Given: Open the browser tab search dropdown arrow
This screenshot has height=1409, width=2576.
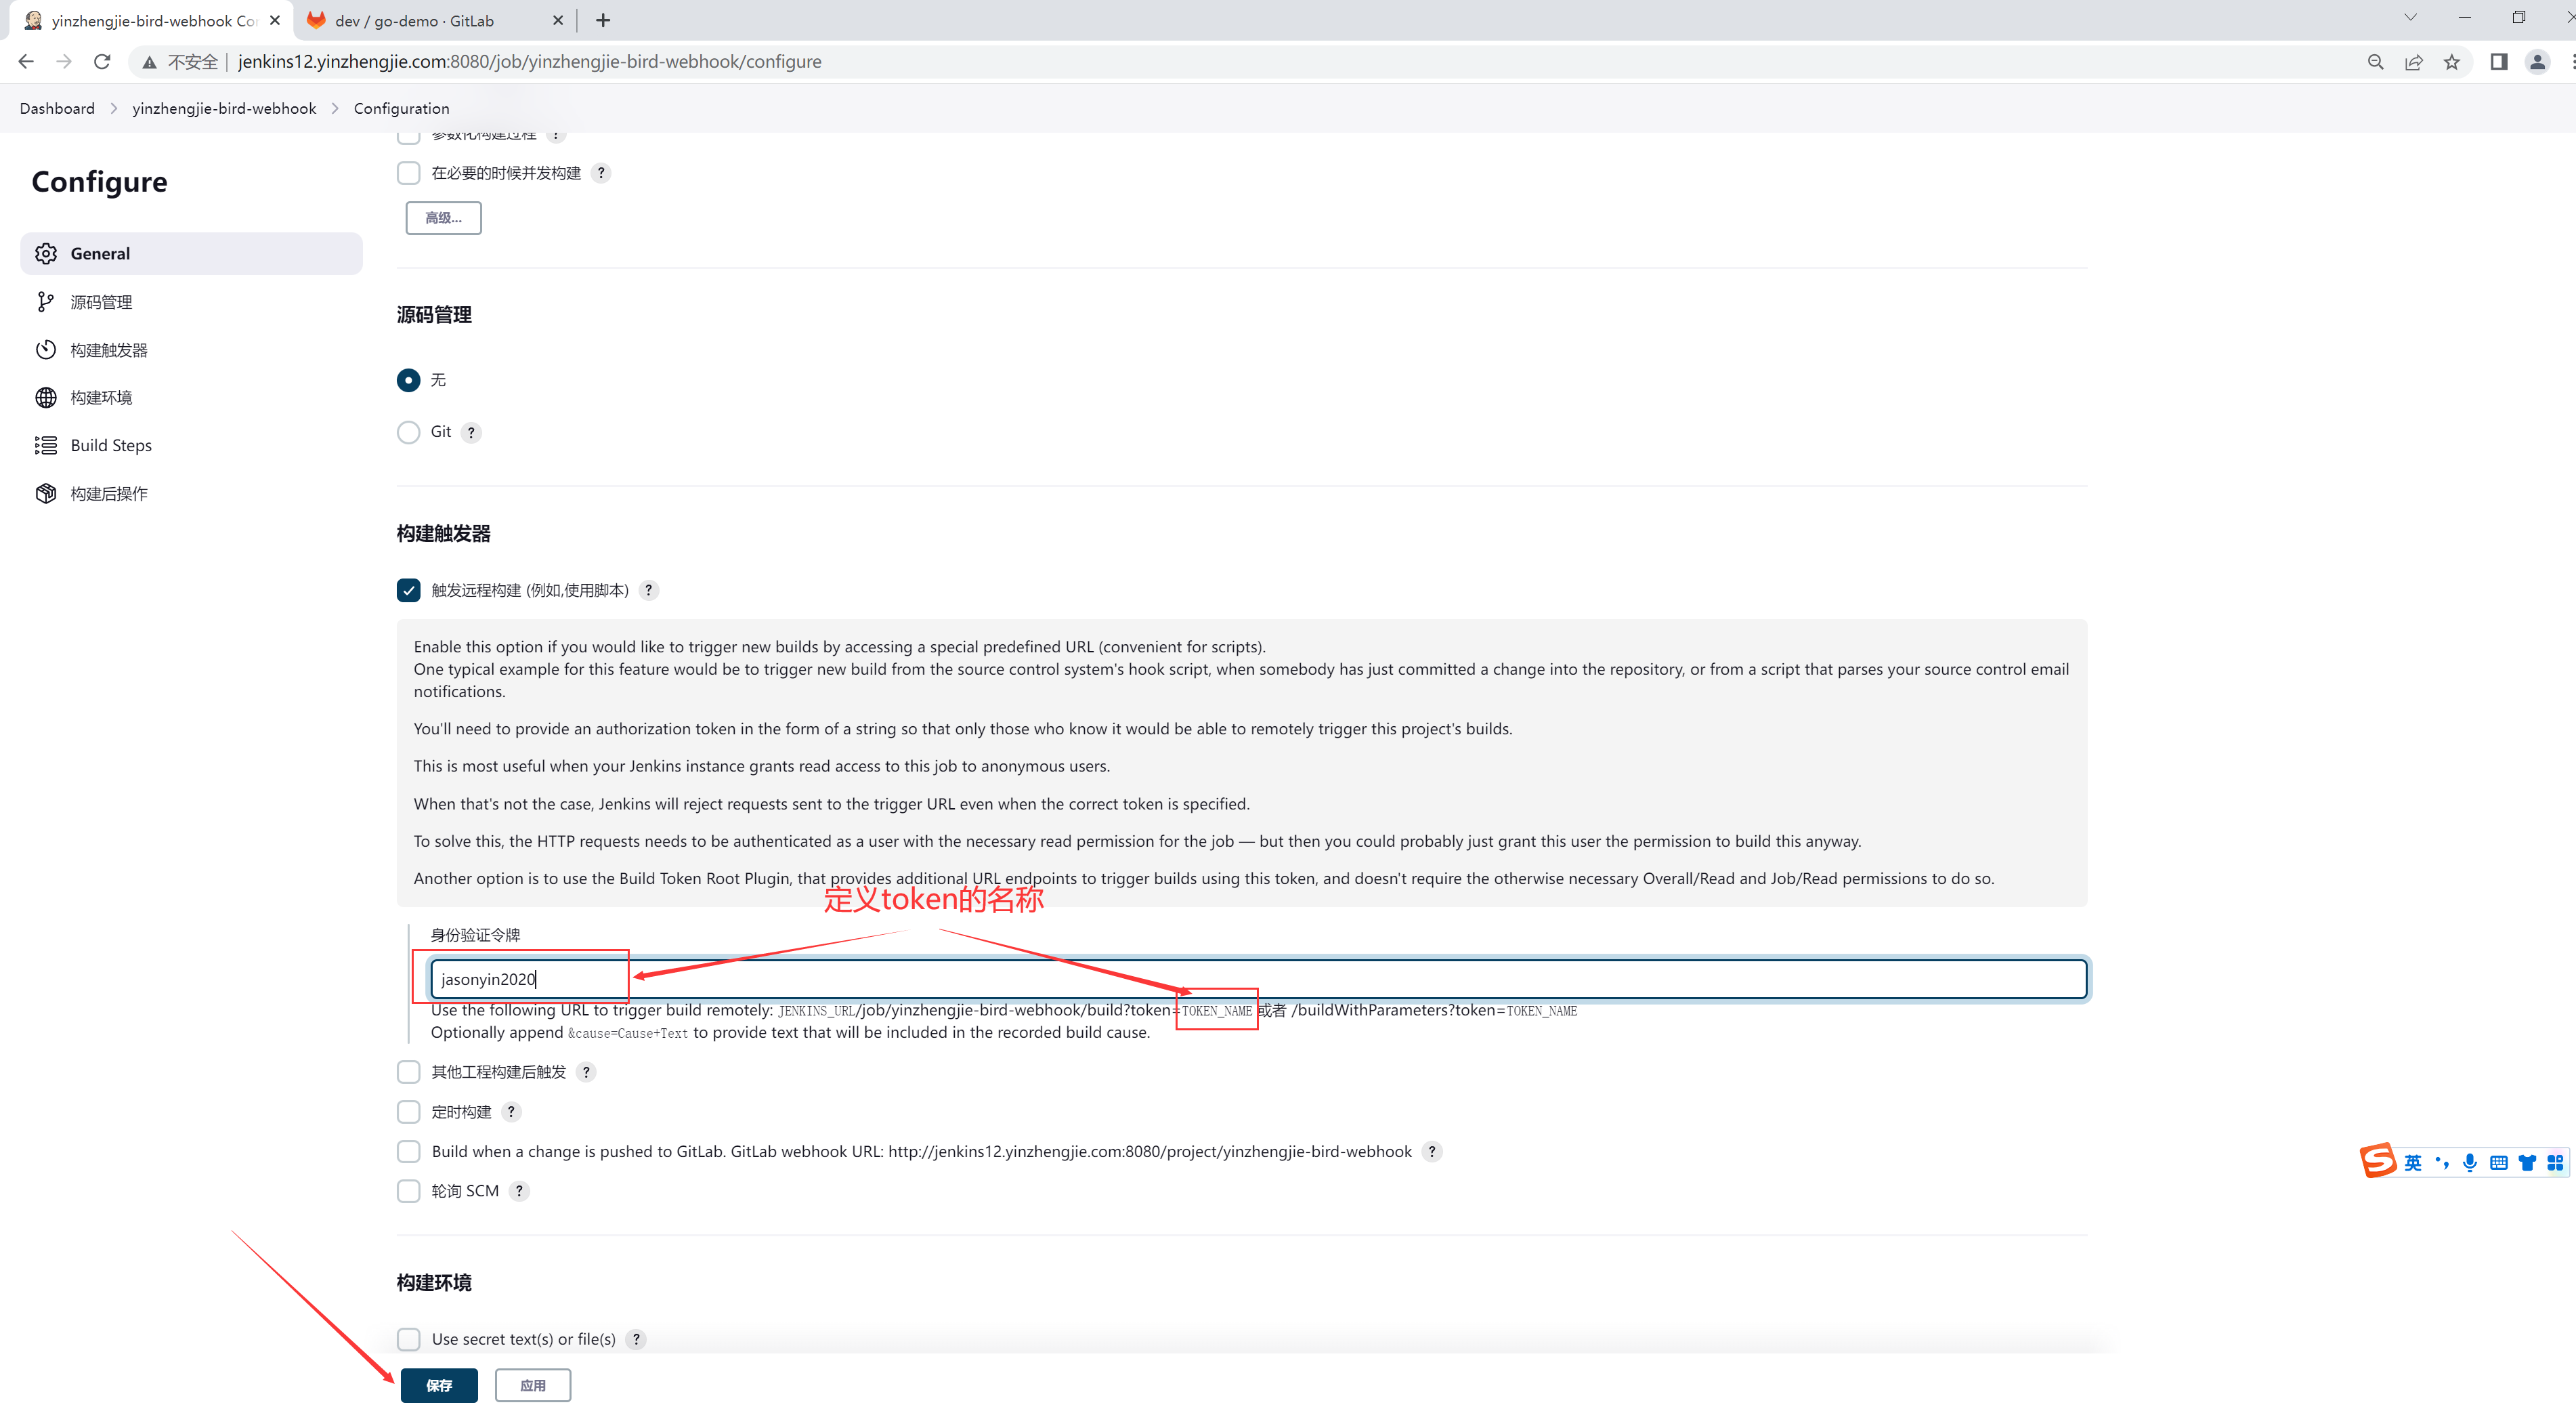Looking at the screenshot, I should (2410, 18).
